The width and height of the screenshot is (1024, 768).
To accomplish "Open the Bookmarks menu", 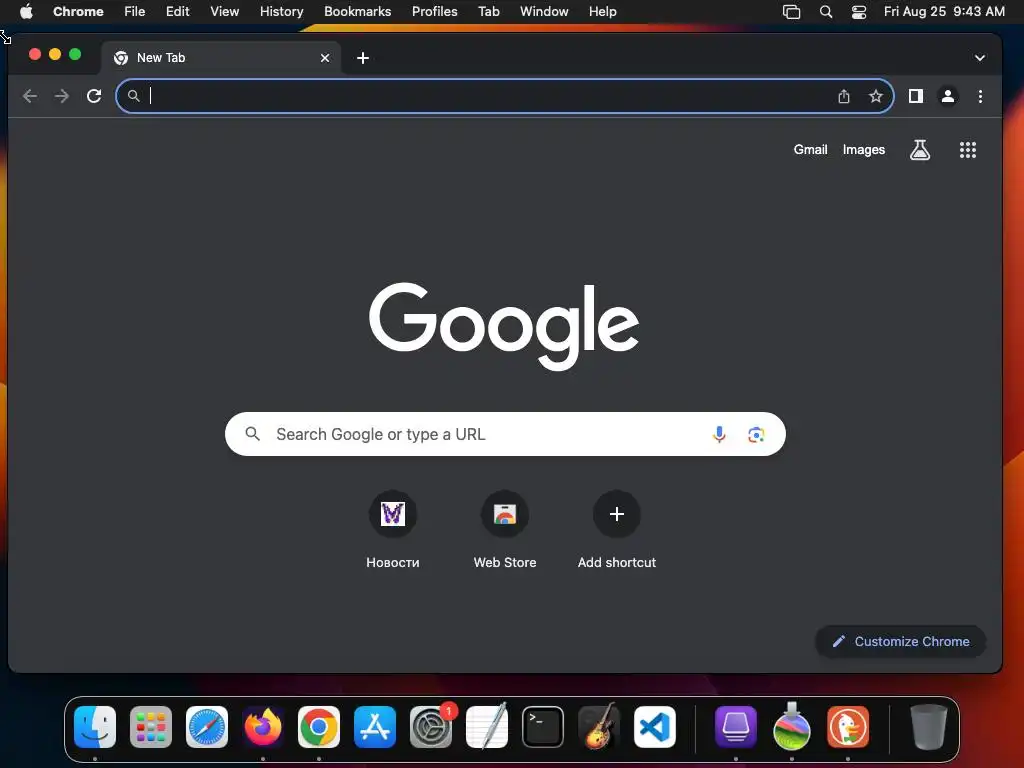I will coord(357,12).
